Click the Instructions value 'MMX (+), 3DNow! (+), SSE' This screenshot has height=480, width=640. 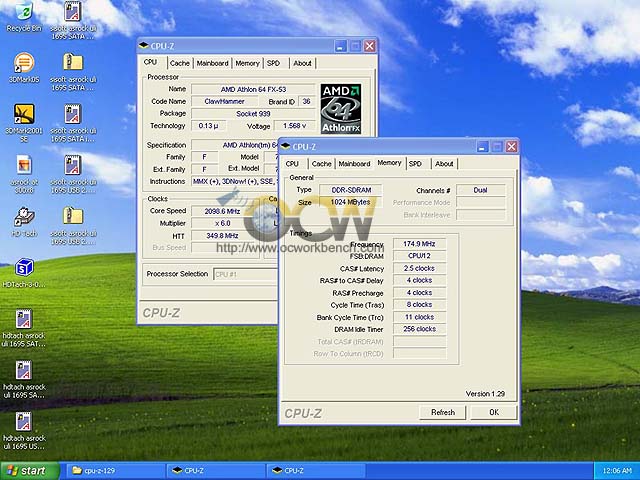click(x=235, y=181)
